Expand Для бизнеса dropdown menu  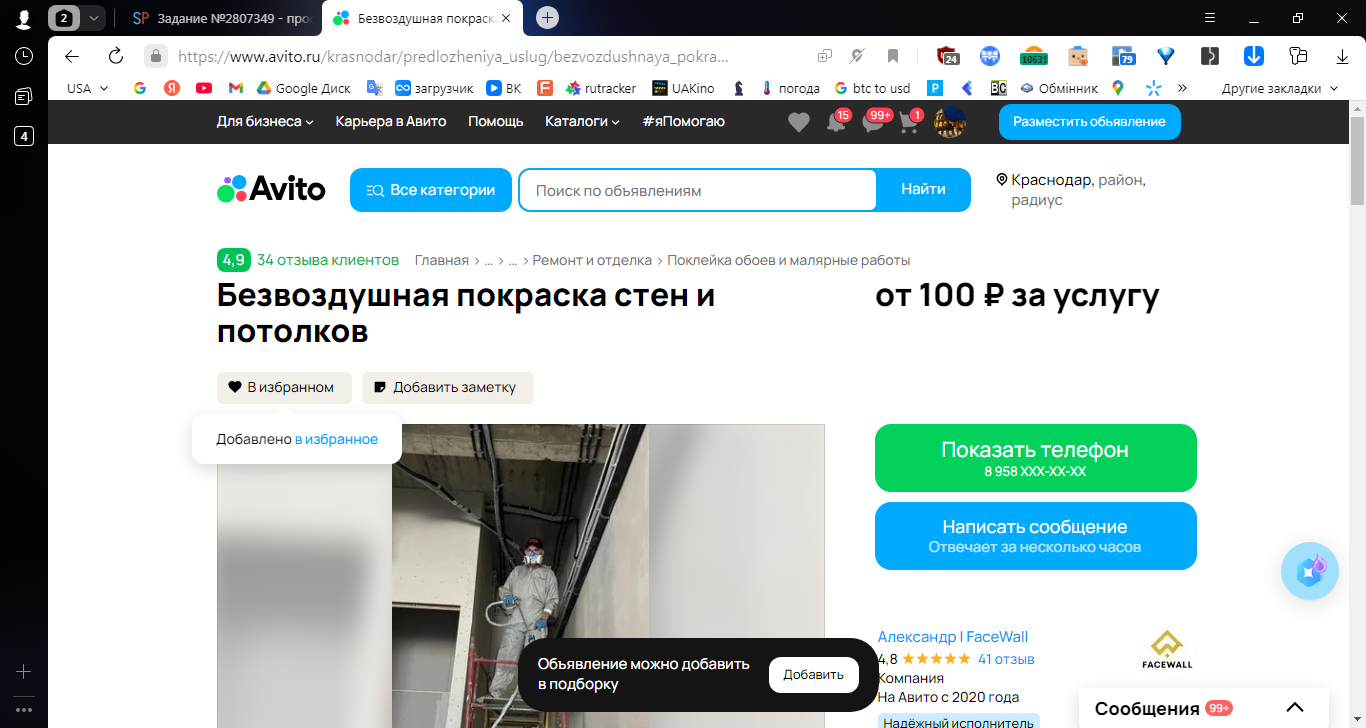tap(265, 121)
